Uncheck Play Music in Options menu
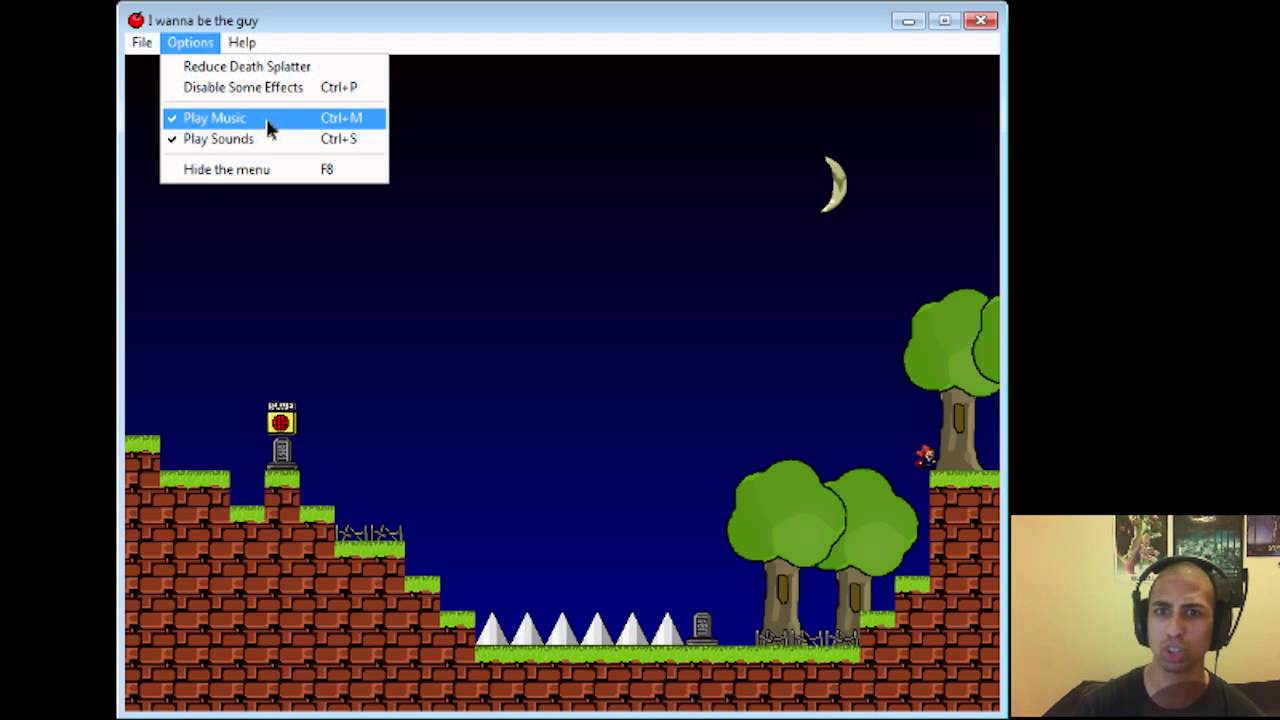 pyautogui.click(x=274, y=118)
